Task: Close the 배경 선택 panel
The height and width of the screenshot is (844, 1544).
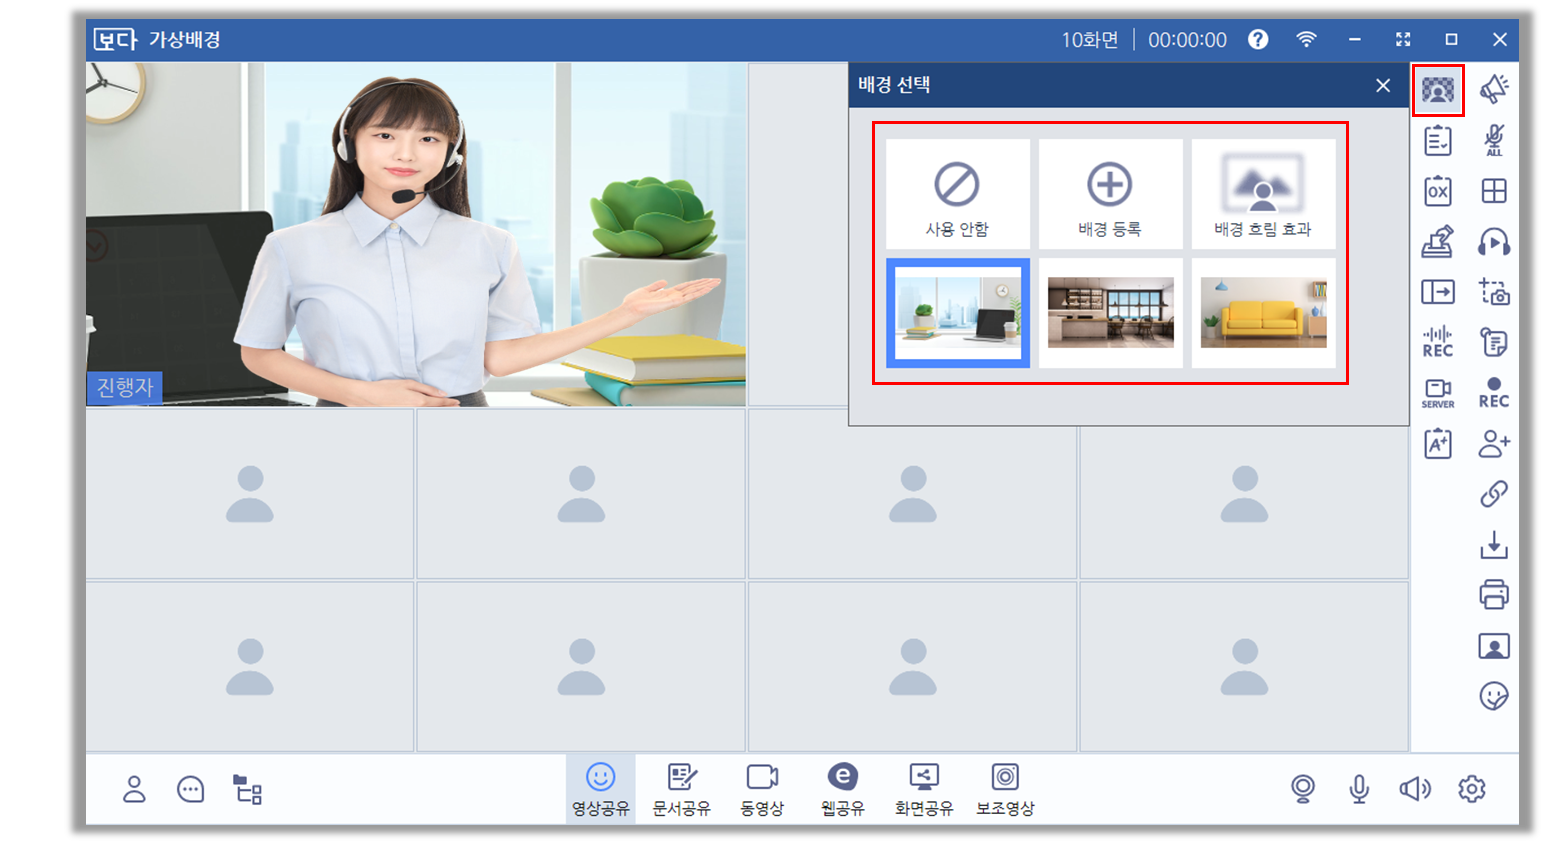Action: coord(1383,86)
